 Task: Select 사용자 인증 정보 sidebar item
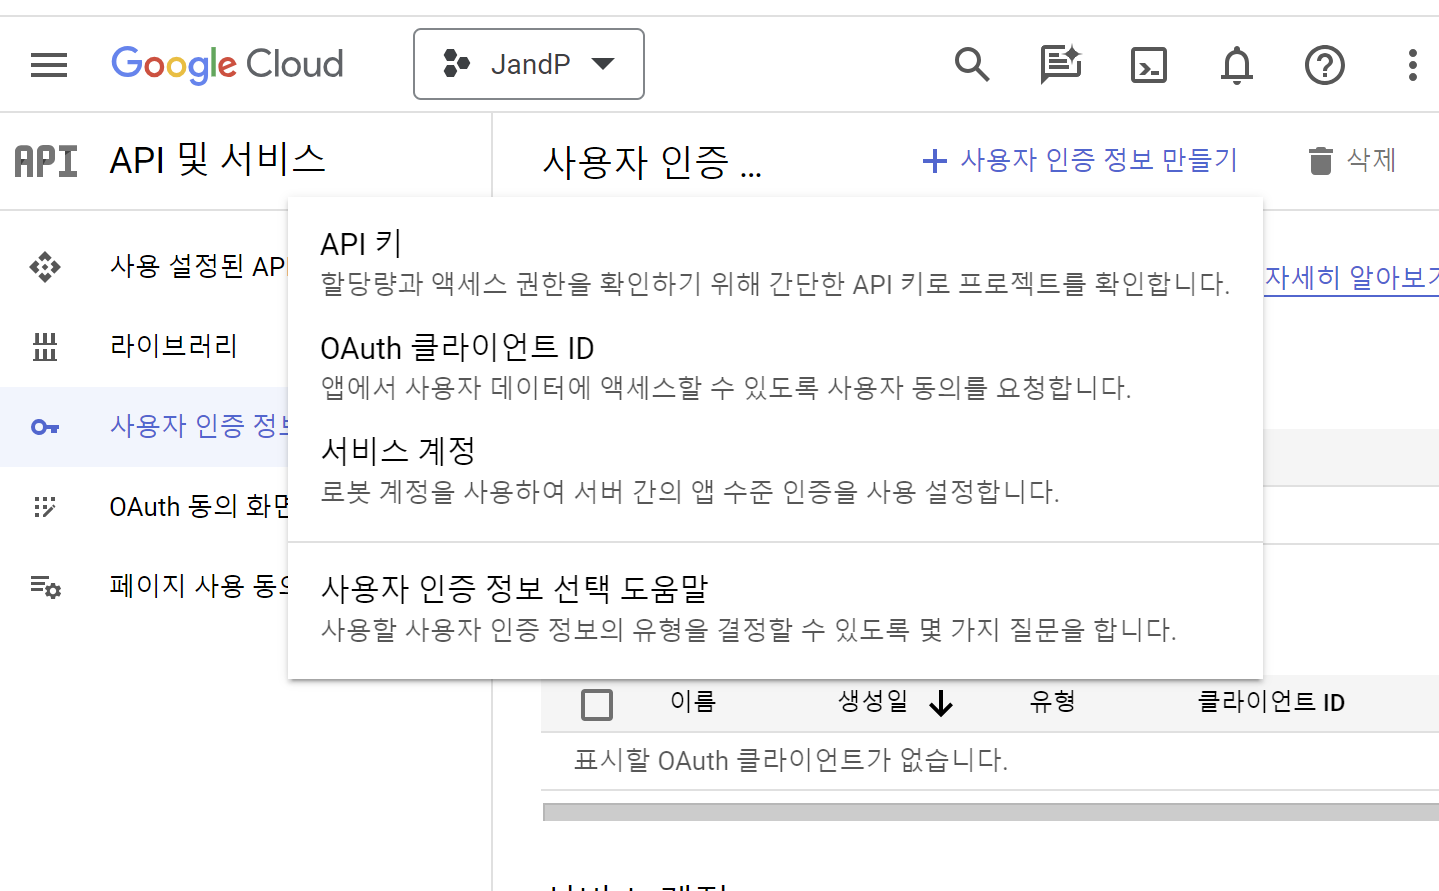click(144, 427)
